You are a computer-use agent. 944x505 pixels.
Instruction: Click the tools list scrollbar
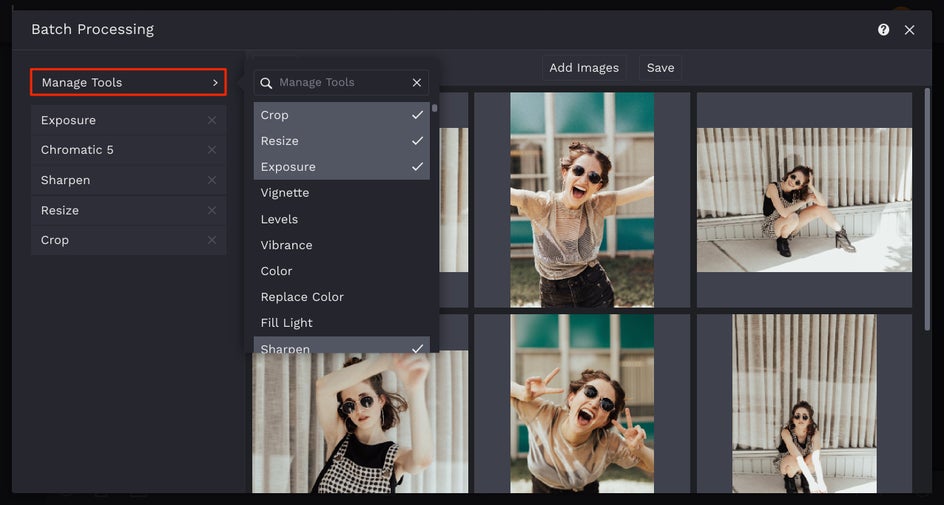434,108
